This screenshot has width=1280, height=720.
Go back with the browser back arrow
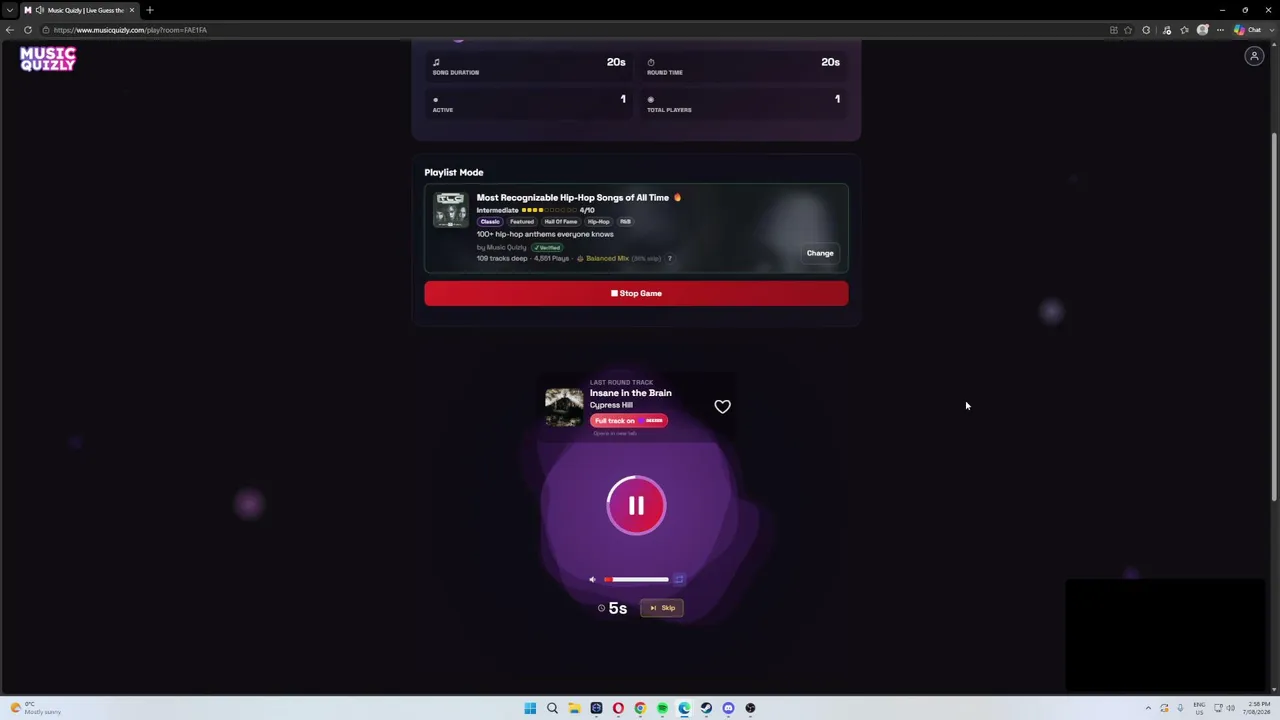point(10,30)
